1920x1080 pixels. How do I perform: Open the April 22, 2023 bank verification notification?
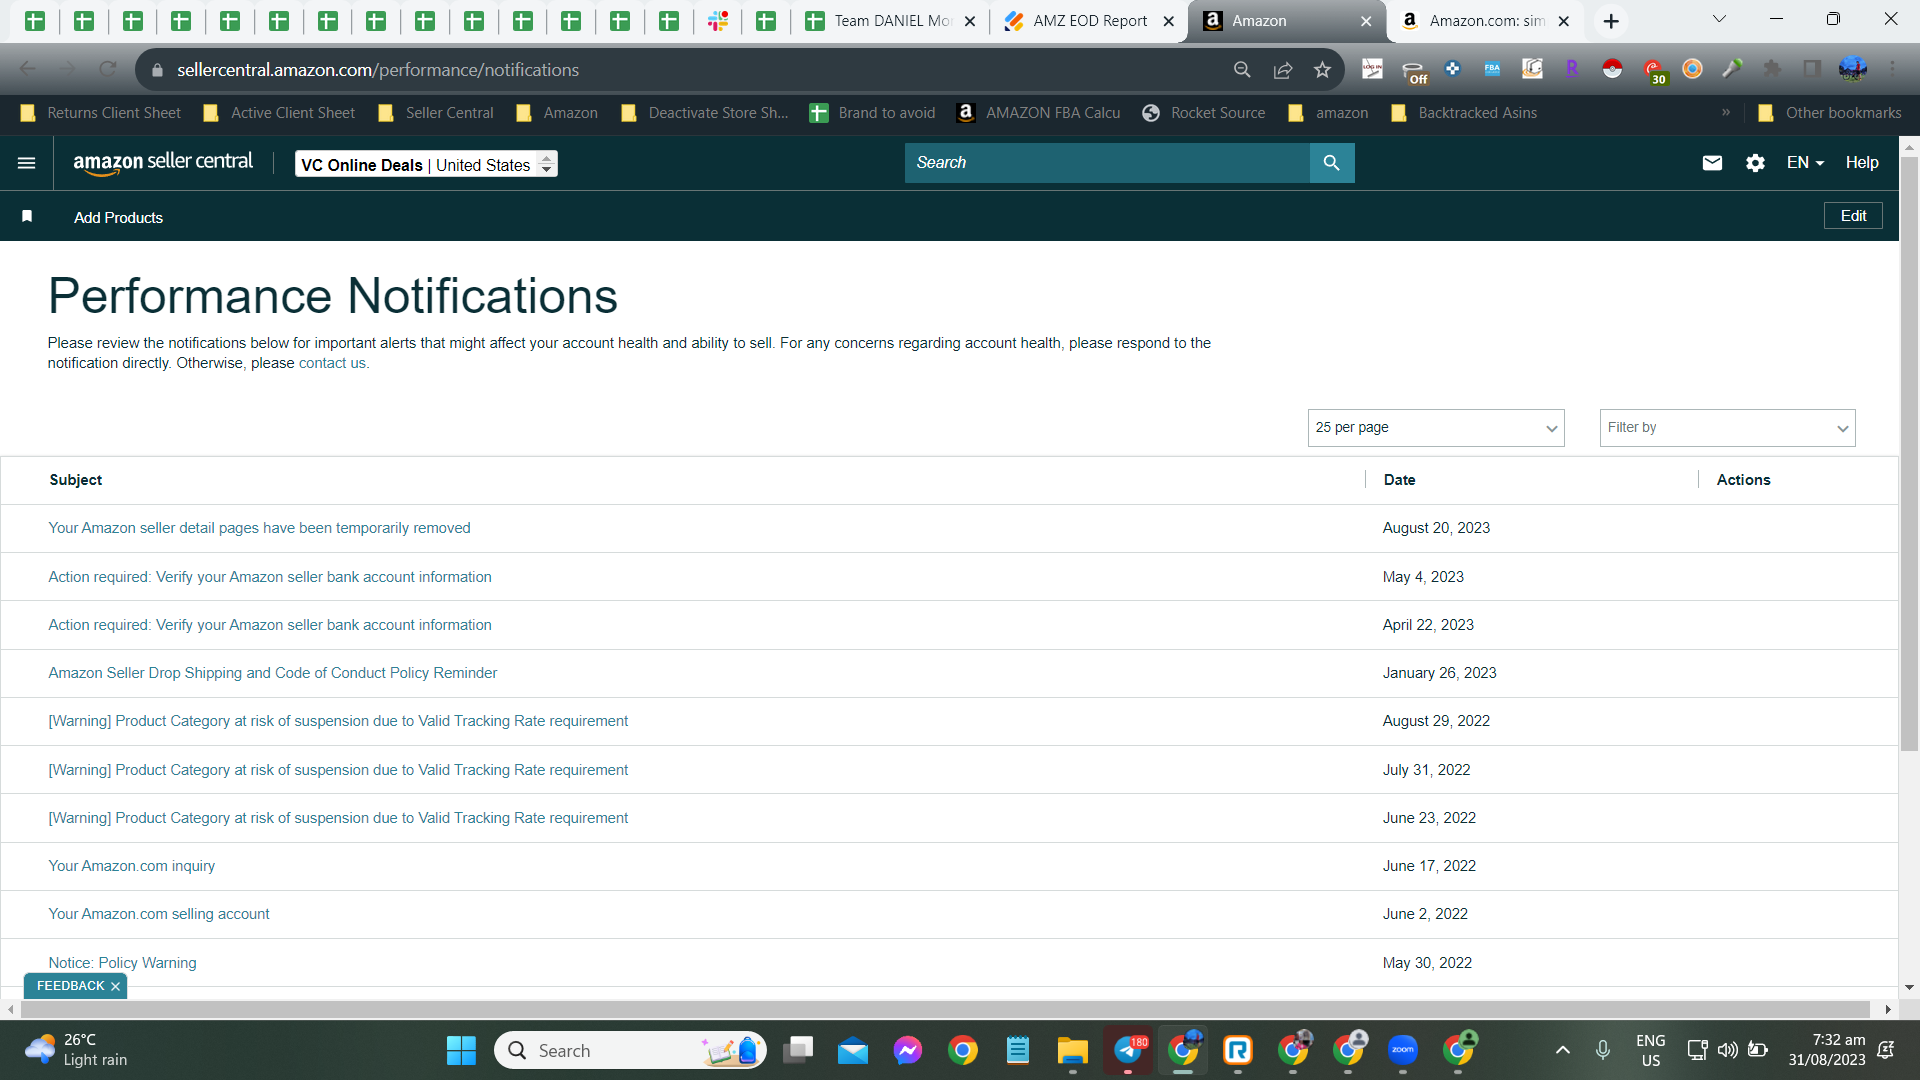click(270, 625)
